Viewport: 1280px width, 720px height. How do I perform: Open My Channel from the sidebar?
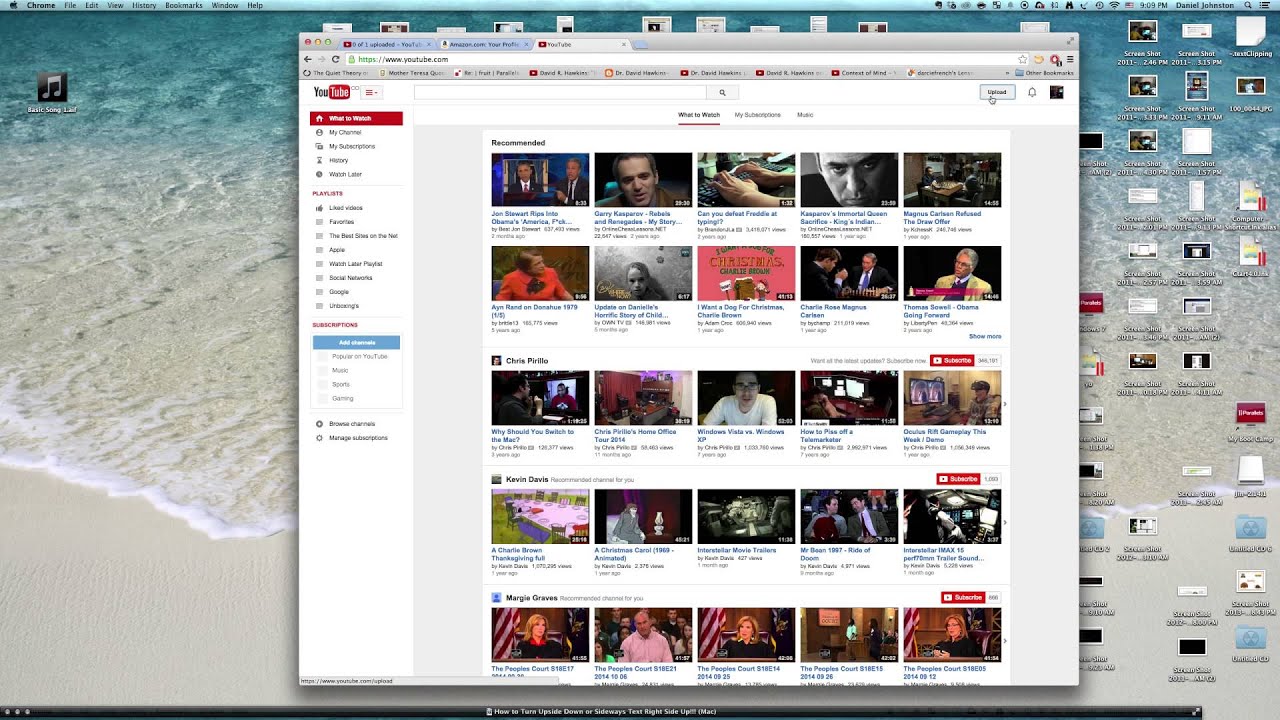345,132
